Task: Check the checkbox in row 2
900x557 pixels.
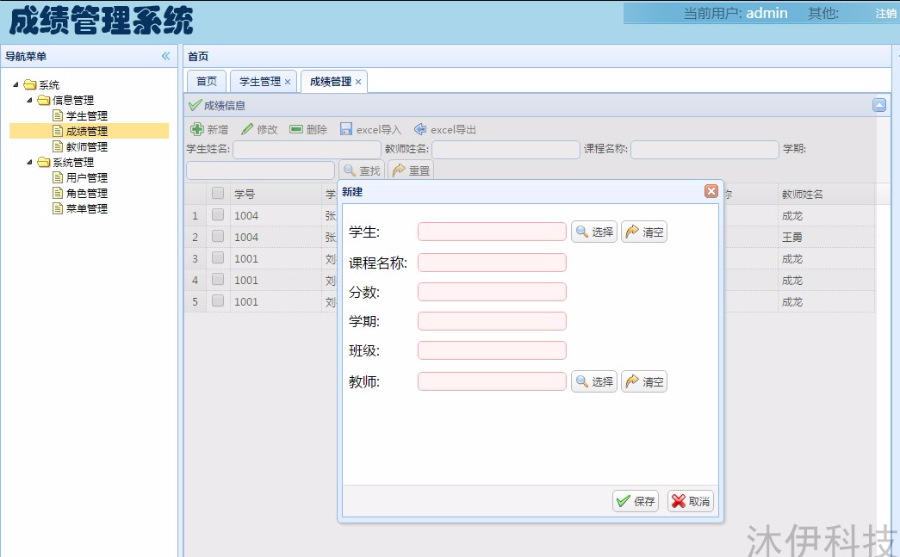Action: click(218, 236)
